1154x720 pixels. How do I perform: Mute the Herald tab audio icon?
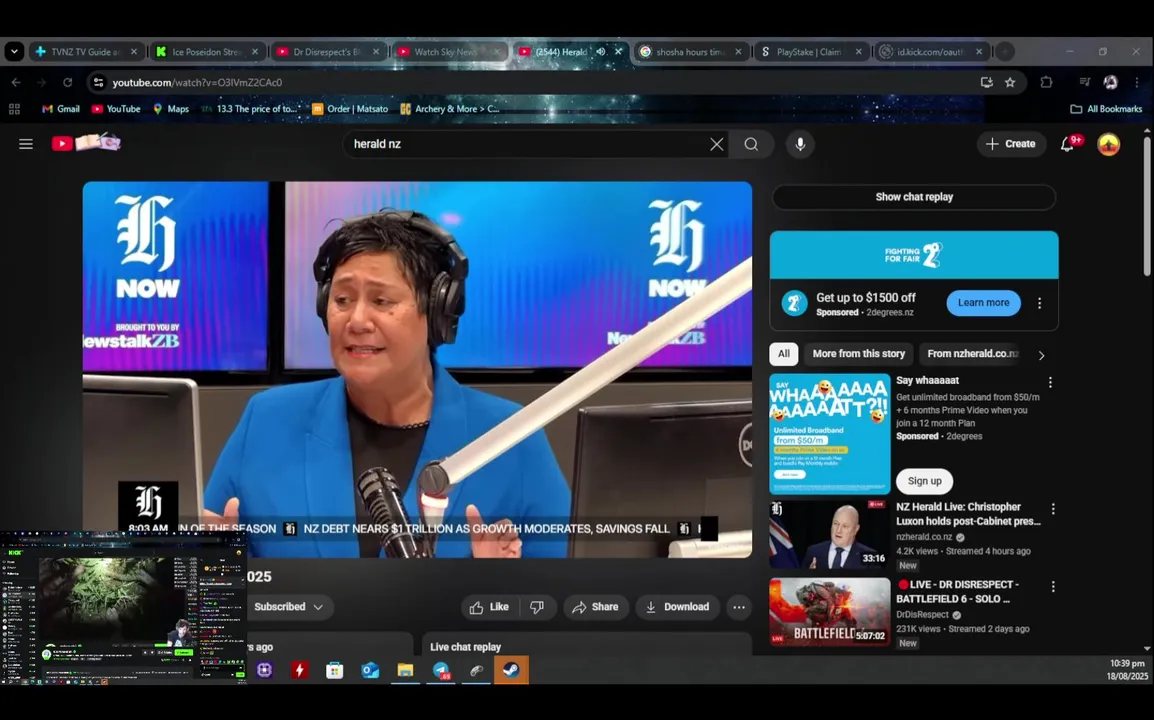tap(601, 52)
